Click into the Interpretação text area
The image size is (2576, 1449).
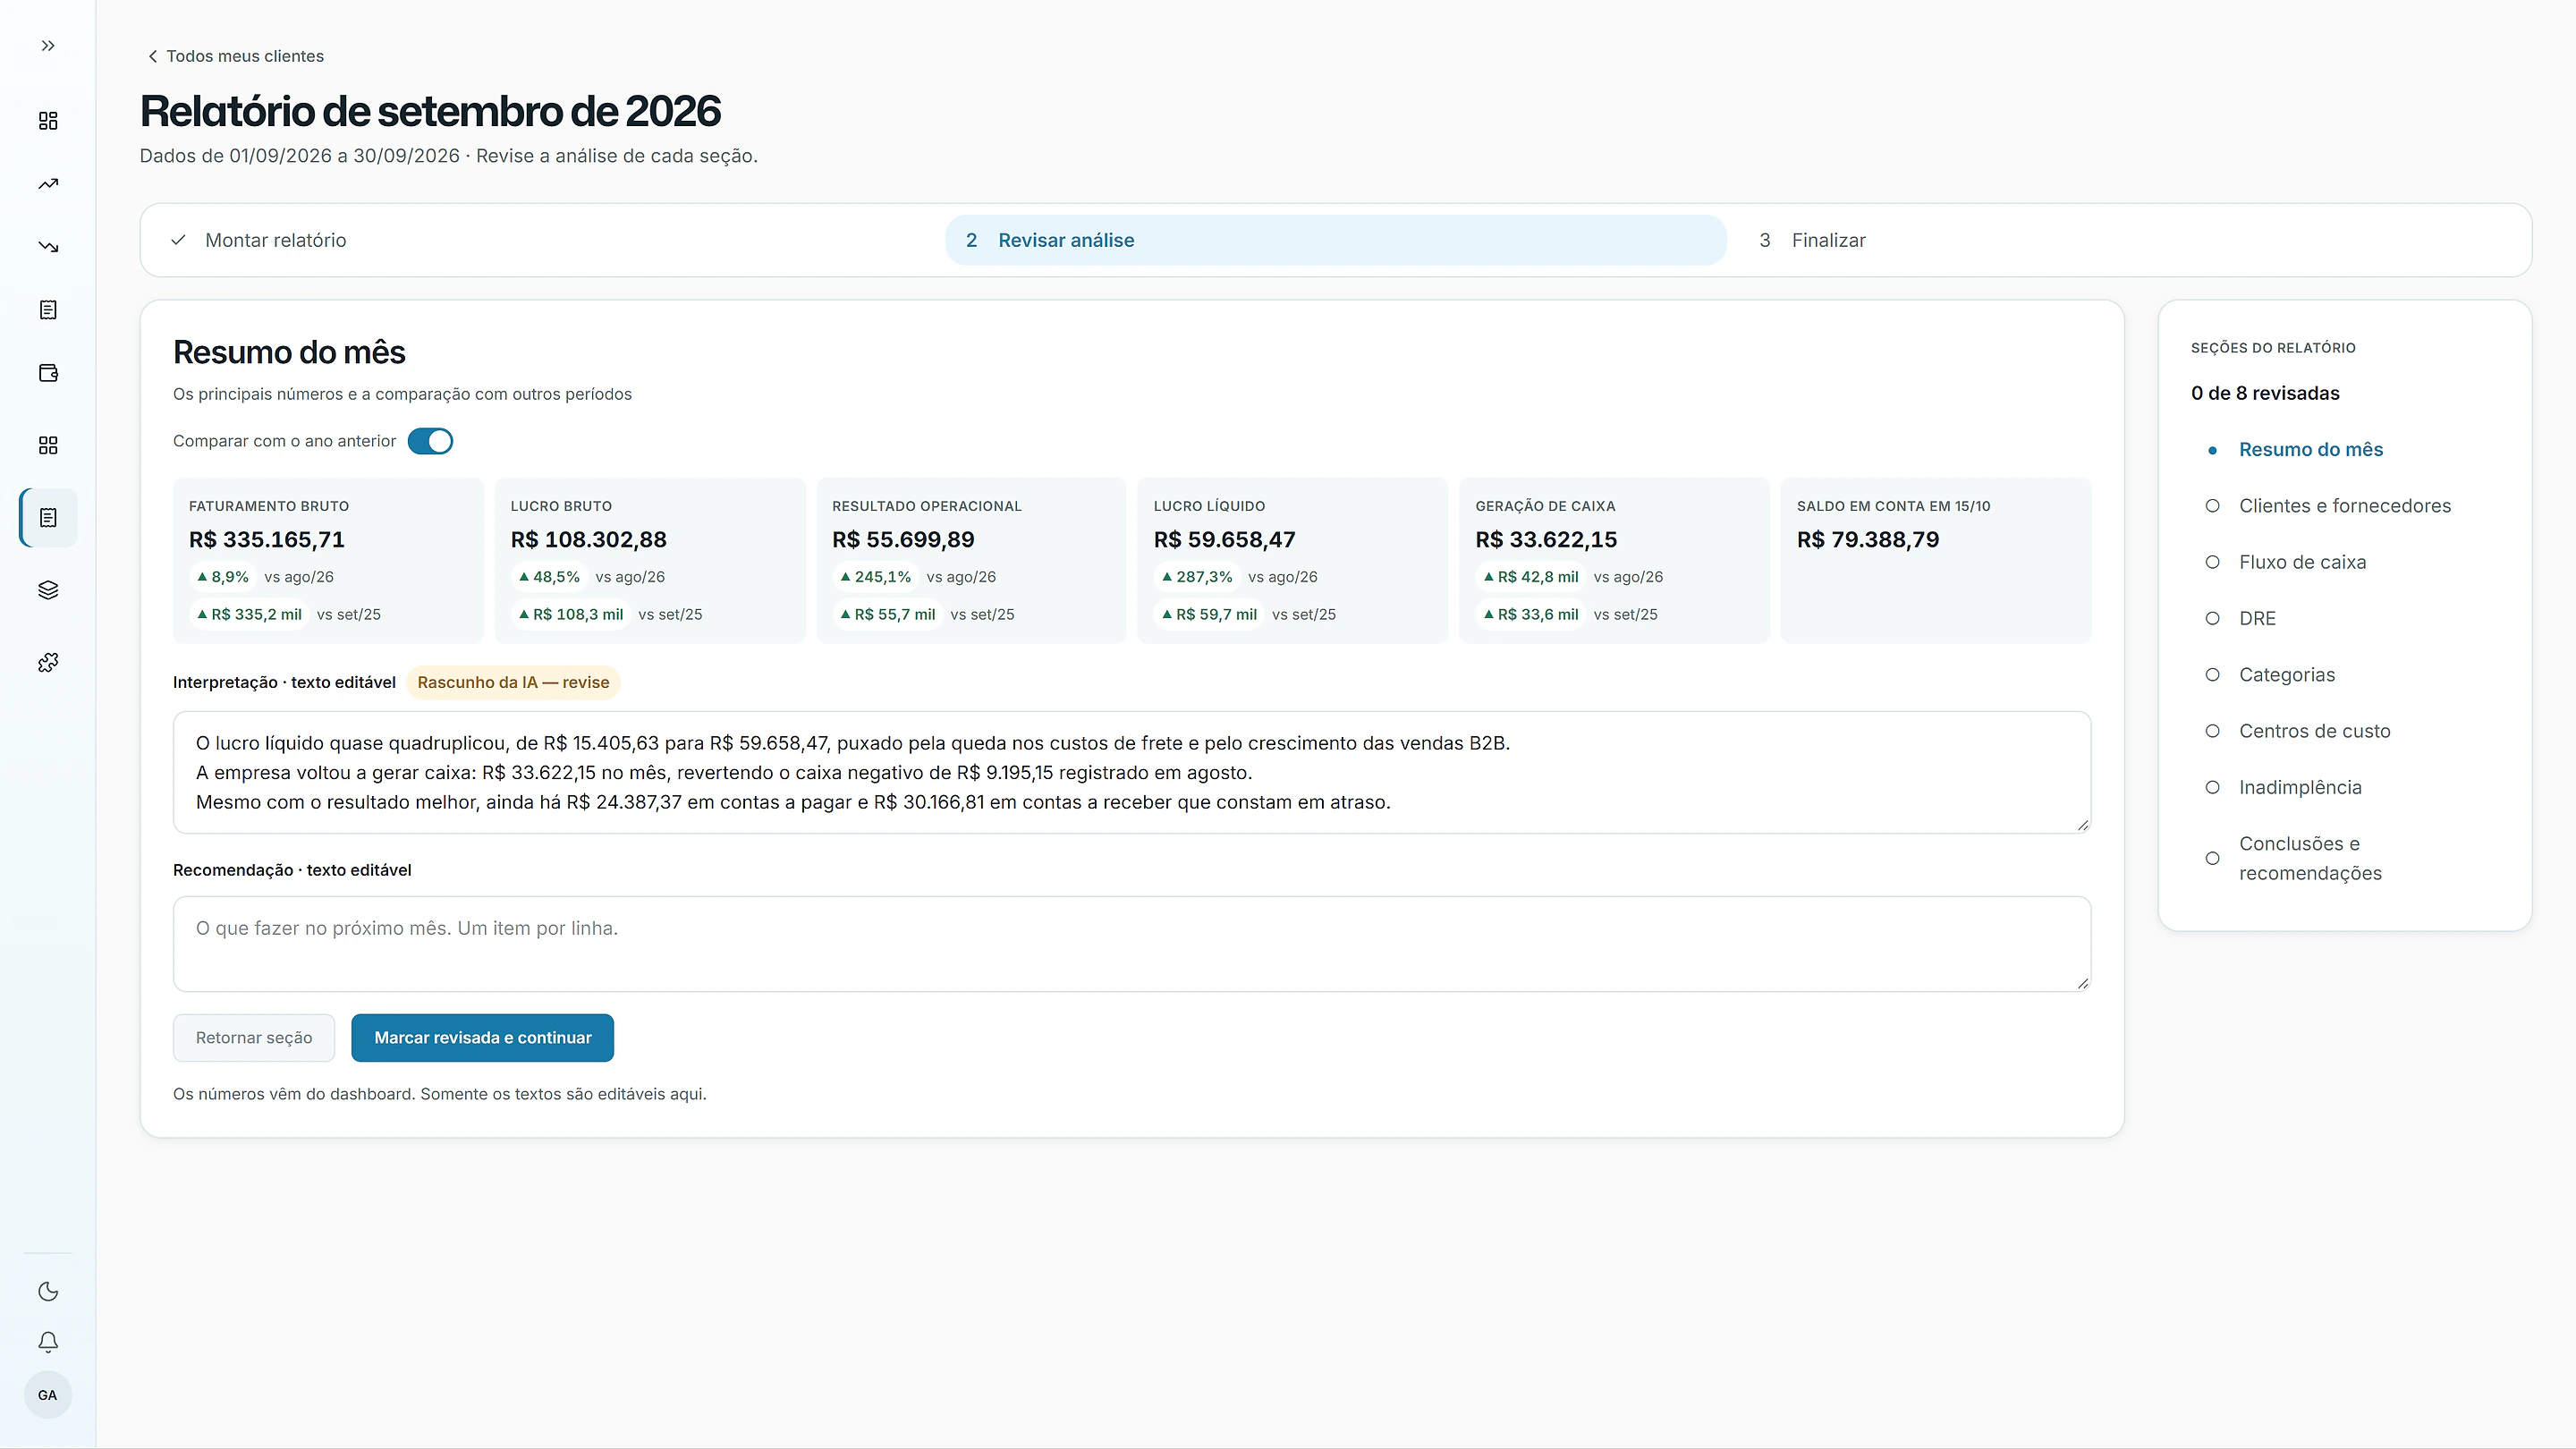pyautogui.click(x=1132, y=772)
